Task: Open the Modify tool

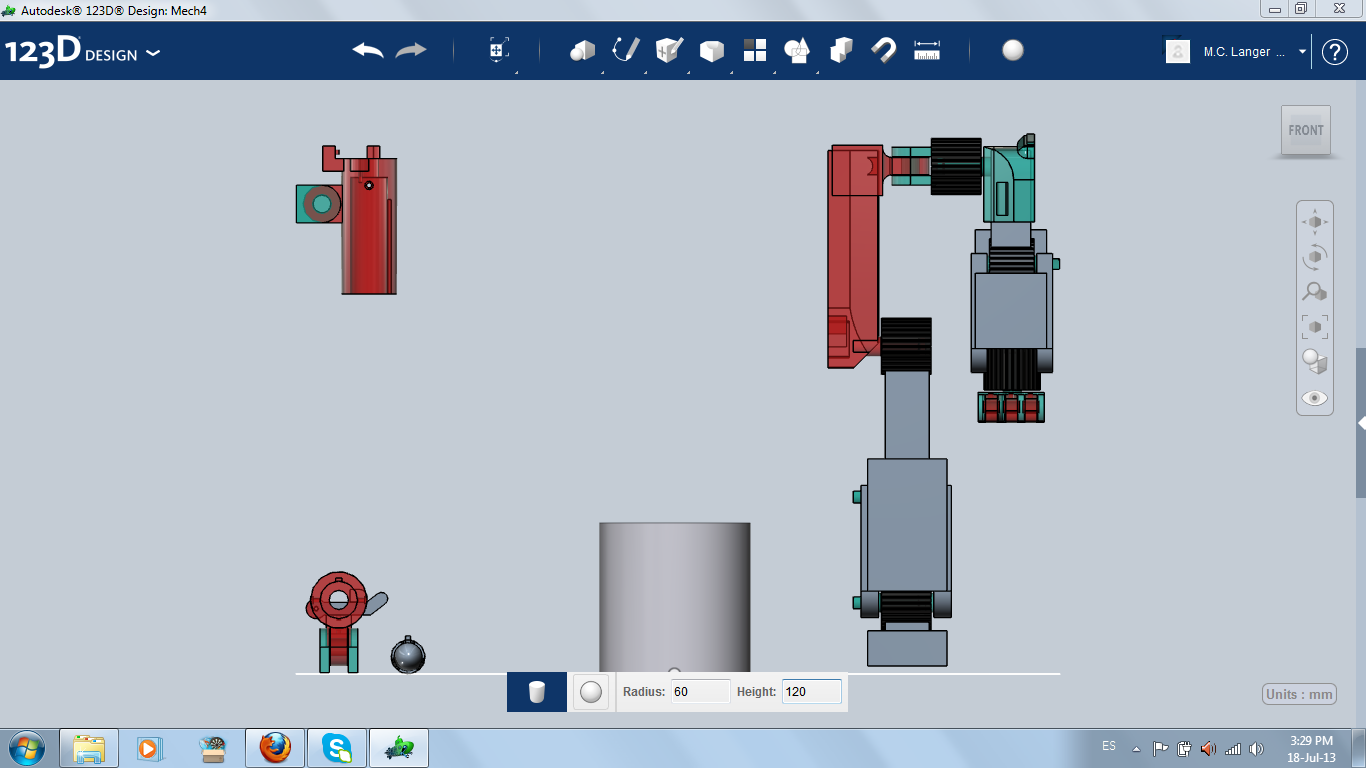Action: (711, 51)
